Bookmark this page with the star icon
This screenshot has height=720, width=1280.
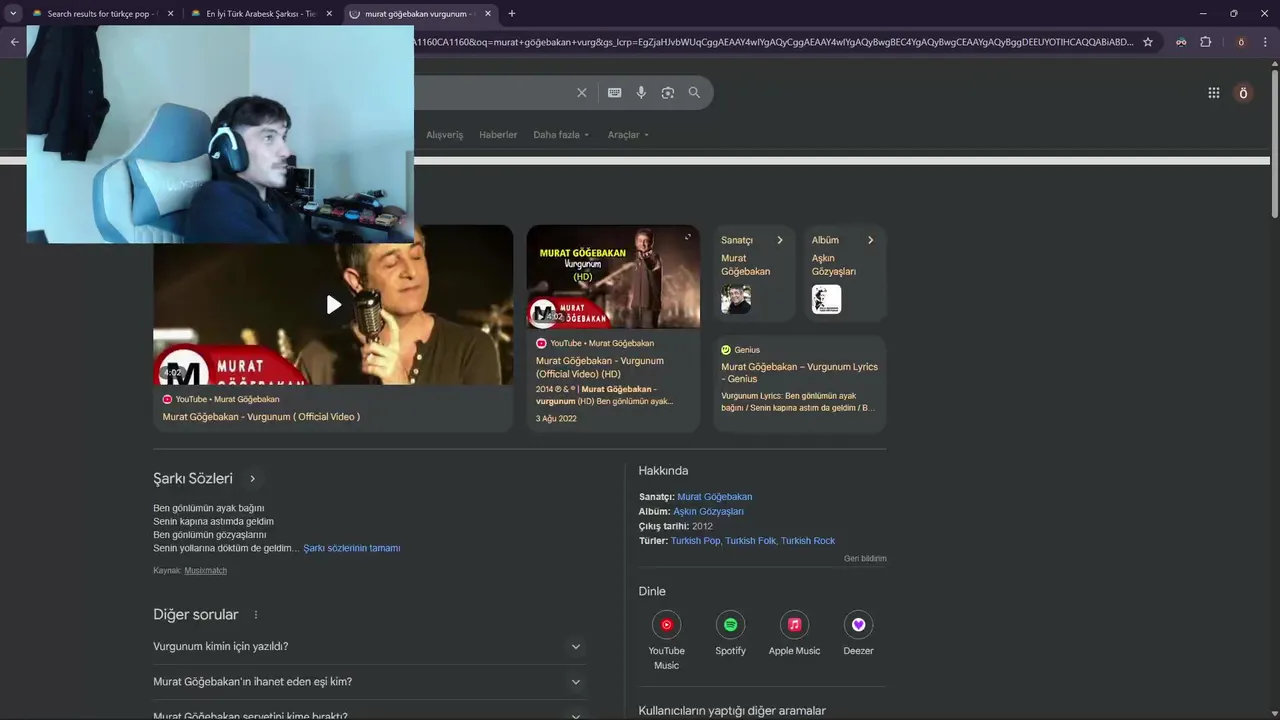tap(1148, 42)
